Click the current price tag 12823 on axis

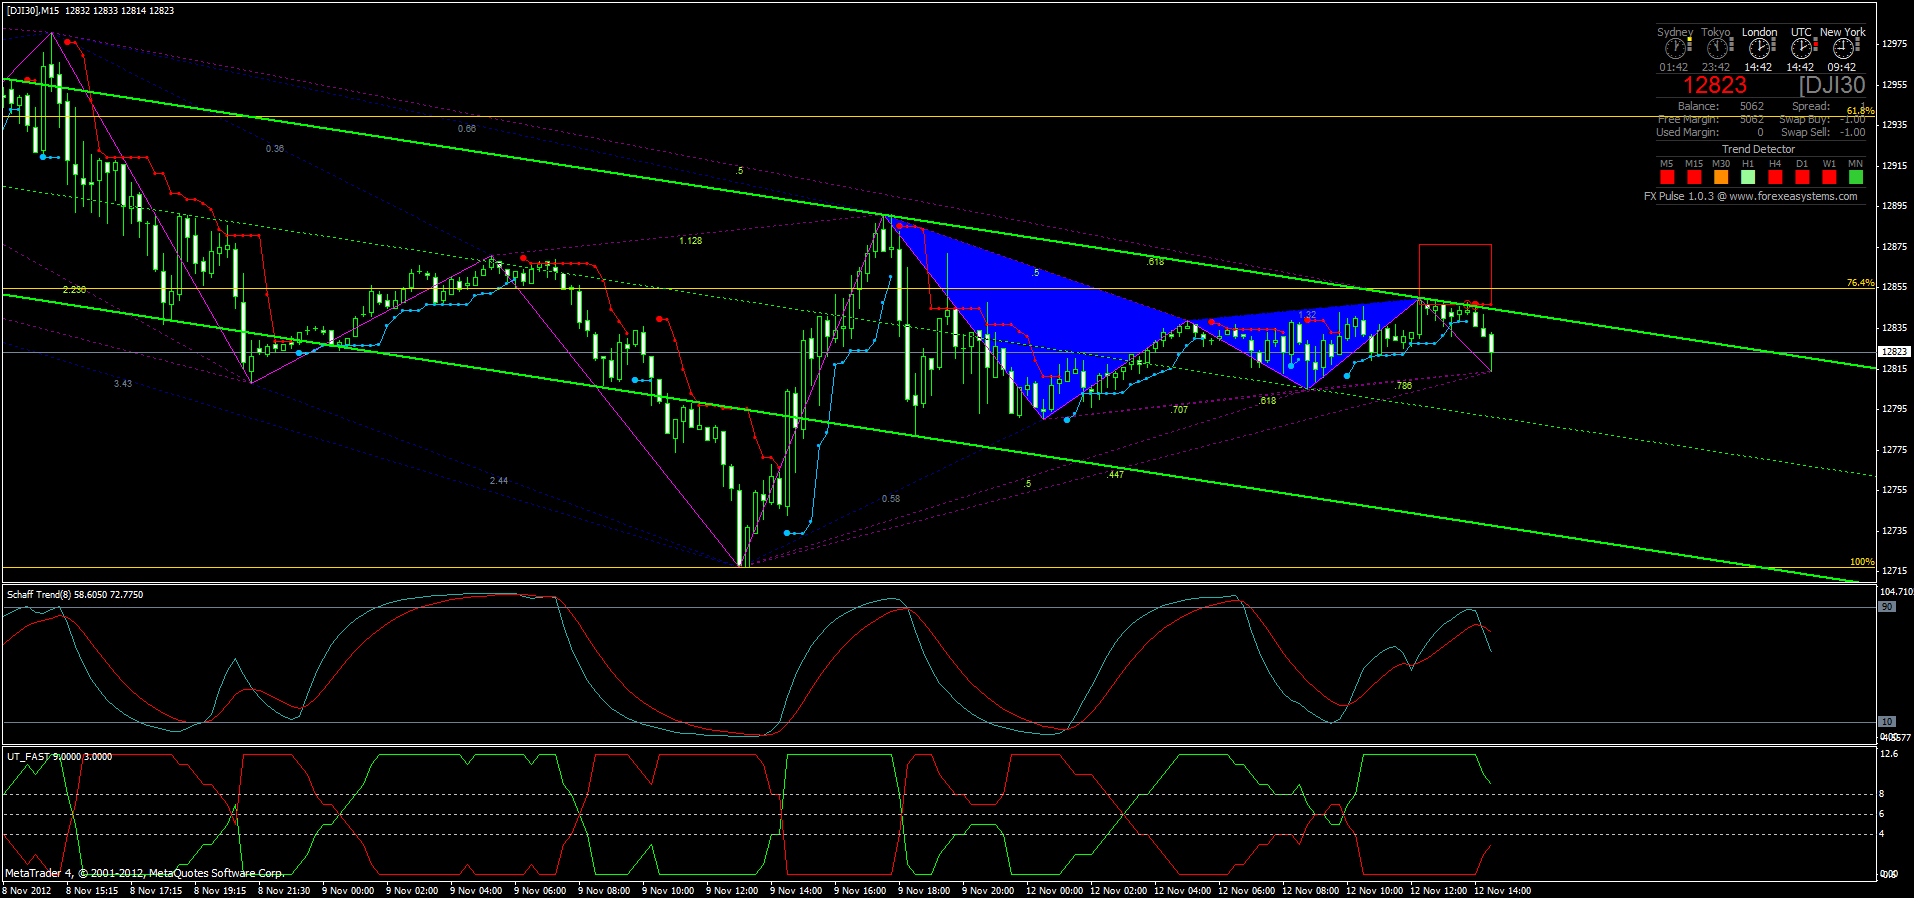tap(1894, 352)
